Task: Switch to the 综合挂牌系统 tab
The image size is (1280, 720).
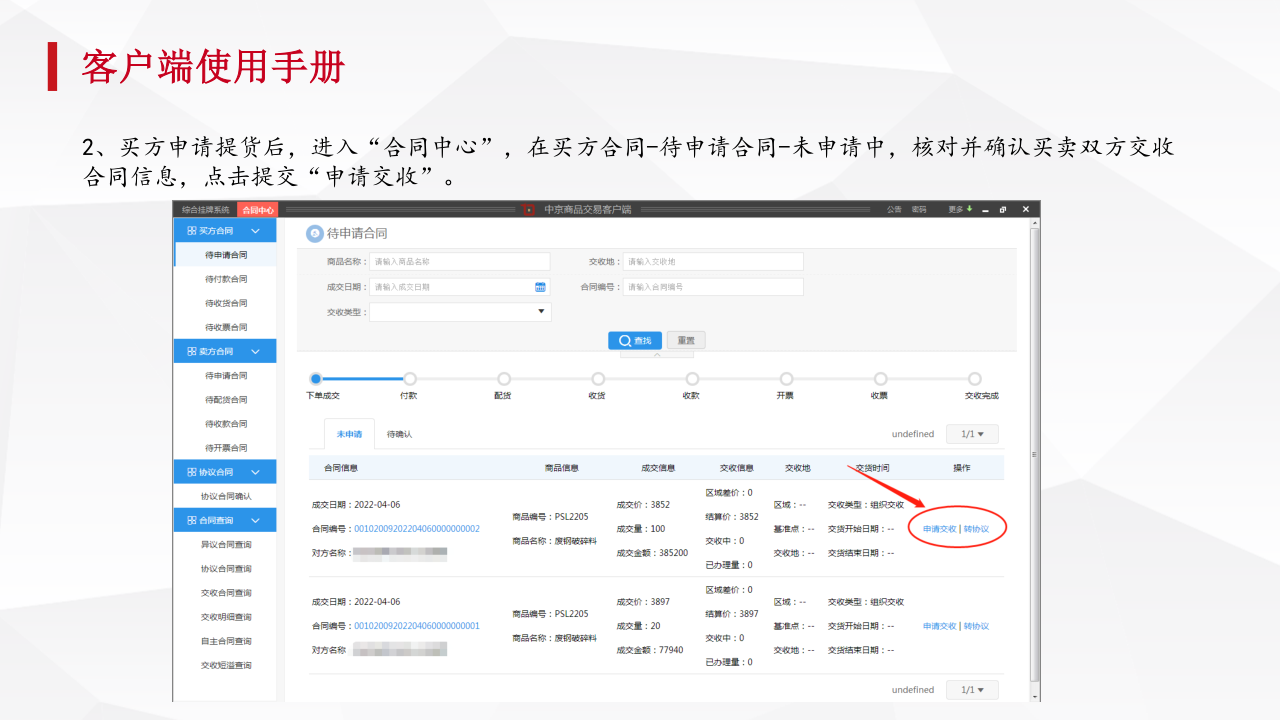Action: (x=205, y=210)
